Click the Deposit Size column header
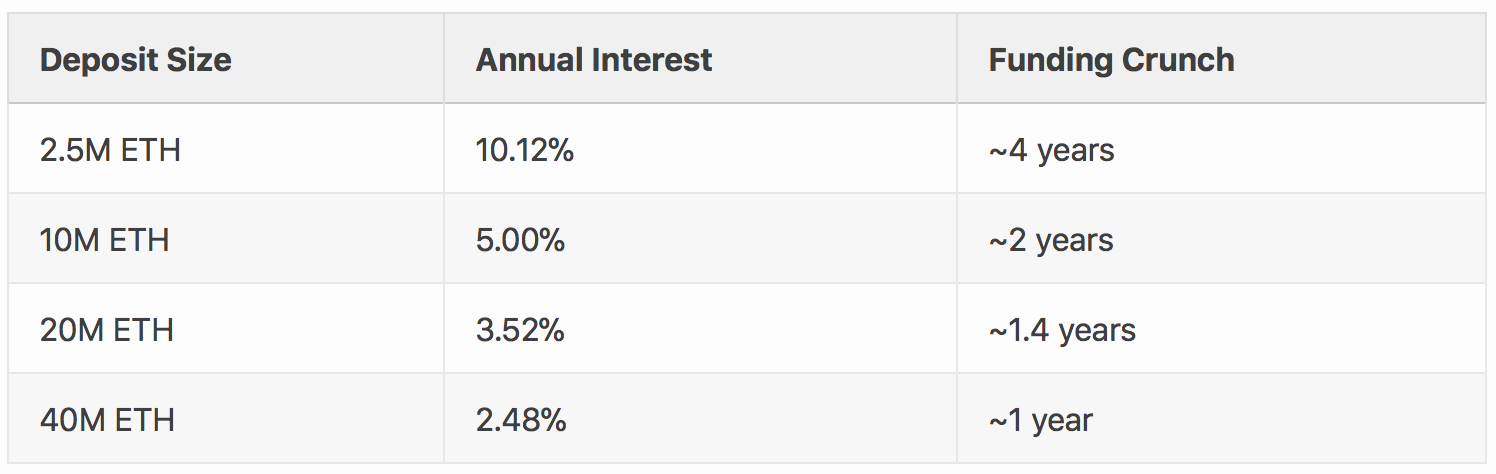Image resolution: width=1496 pixels, height=474 pixels. tap(226, 59)
